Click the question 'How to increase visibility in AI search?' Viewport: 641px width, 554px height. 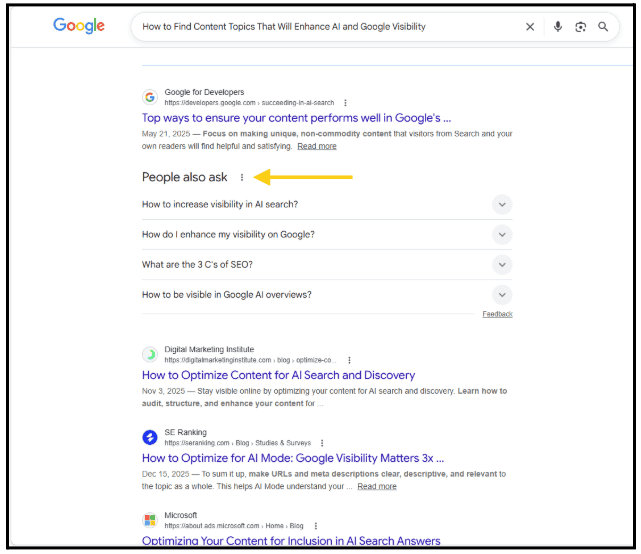click(220, 204)
